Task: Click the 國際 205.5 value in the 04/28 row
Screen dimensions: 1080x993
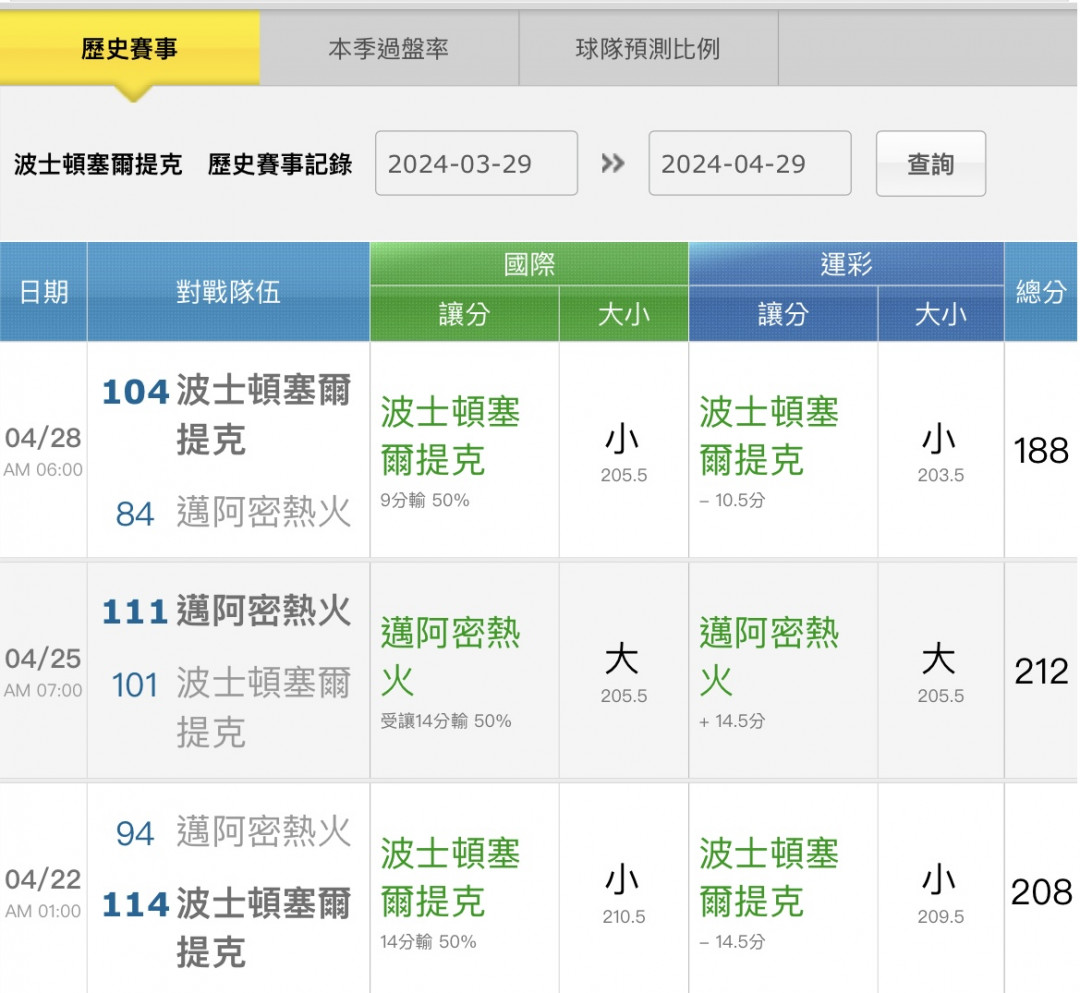Action: click(624, 475)
